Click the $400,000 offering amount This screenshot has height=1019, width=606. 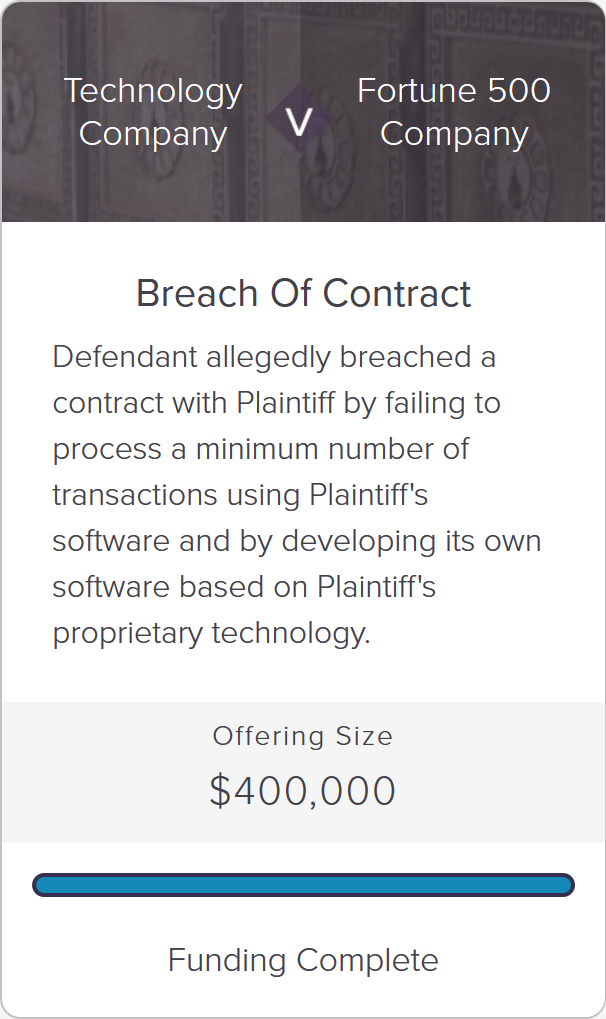point(303,791)
